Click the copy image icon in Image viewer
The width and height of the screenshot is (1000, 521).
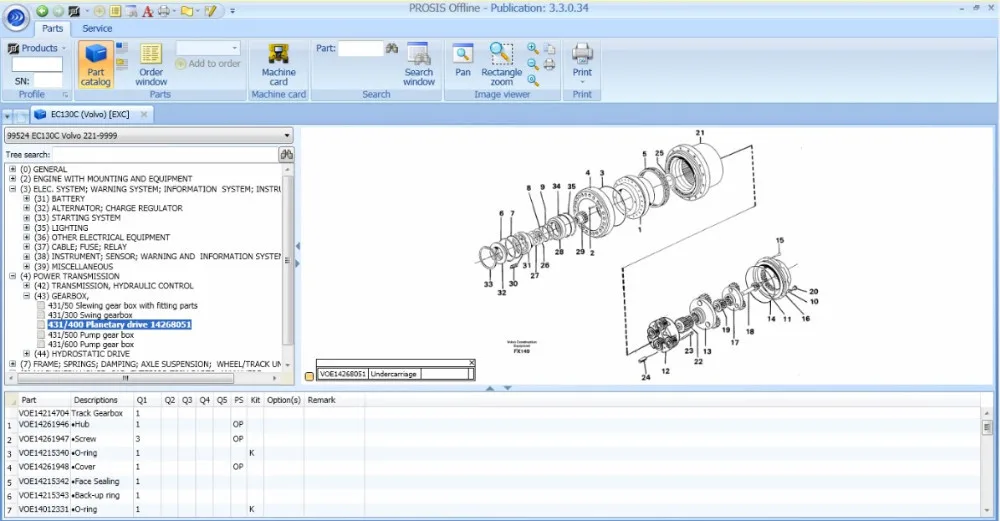[x=549, y=48]
